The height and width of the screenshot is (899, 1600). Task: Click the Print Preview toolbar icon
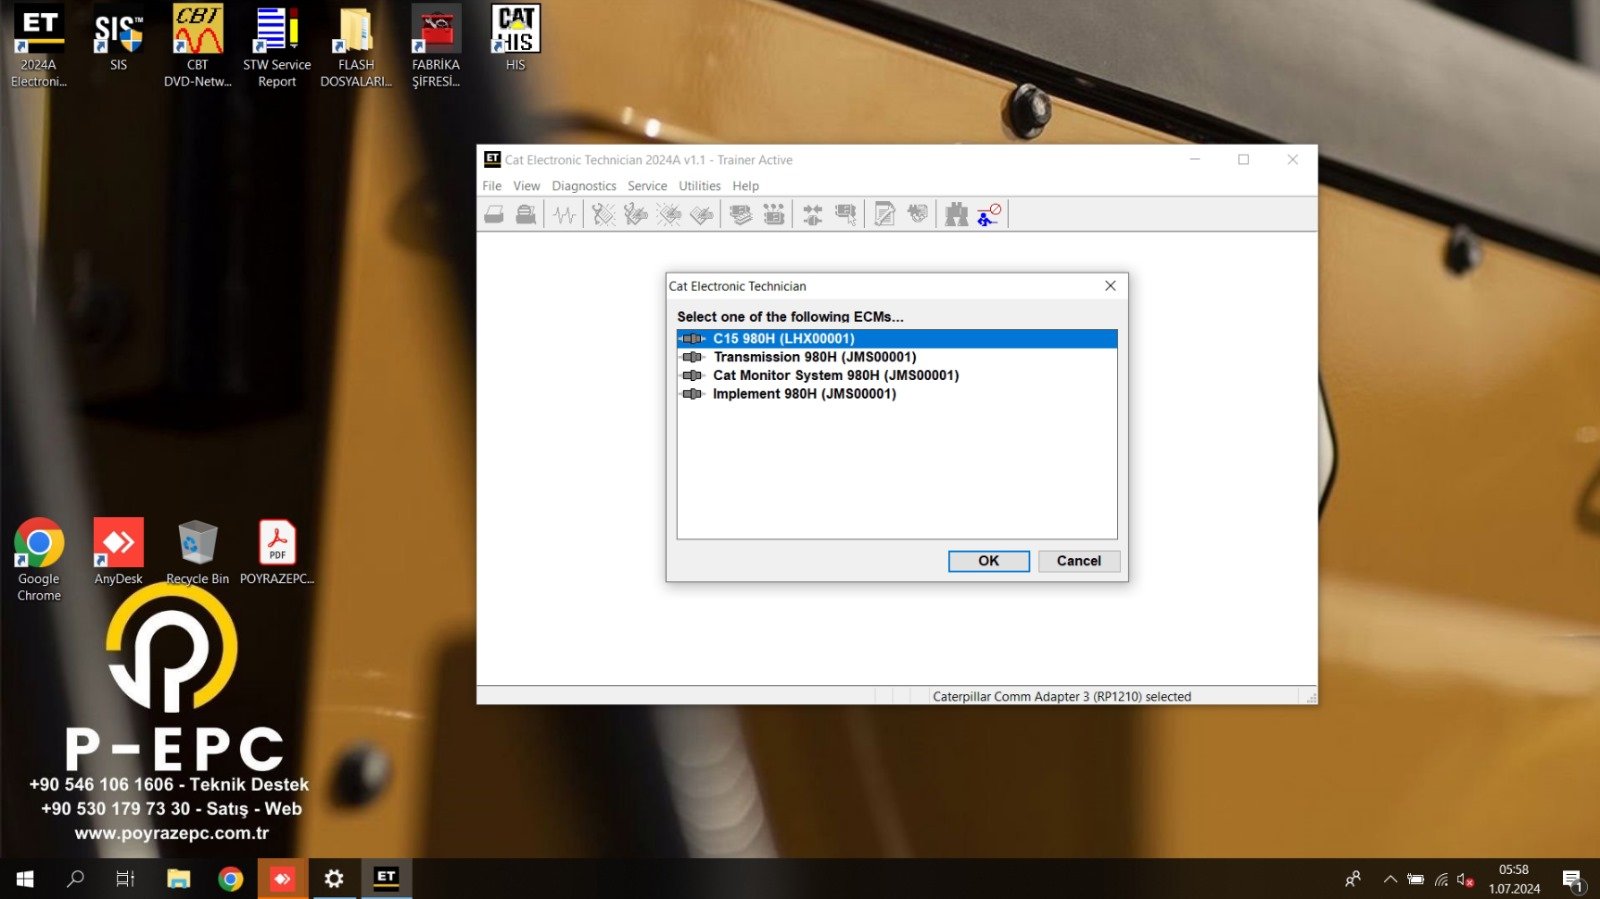[x=526, y=214]
